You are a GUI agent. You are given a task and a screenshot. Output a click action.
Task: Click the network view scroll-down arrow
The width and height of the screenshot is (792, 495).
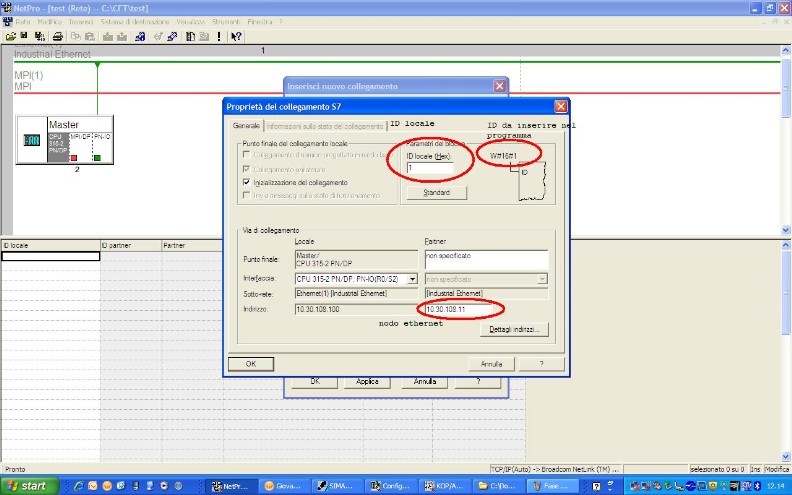coord(785,229)
